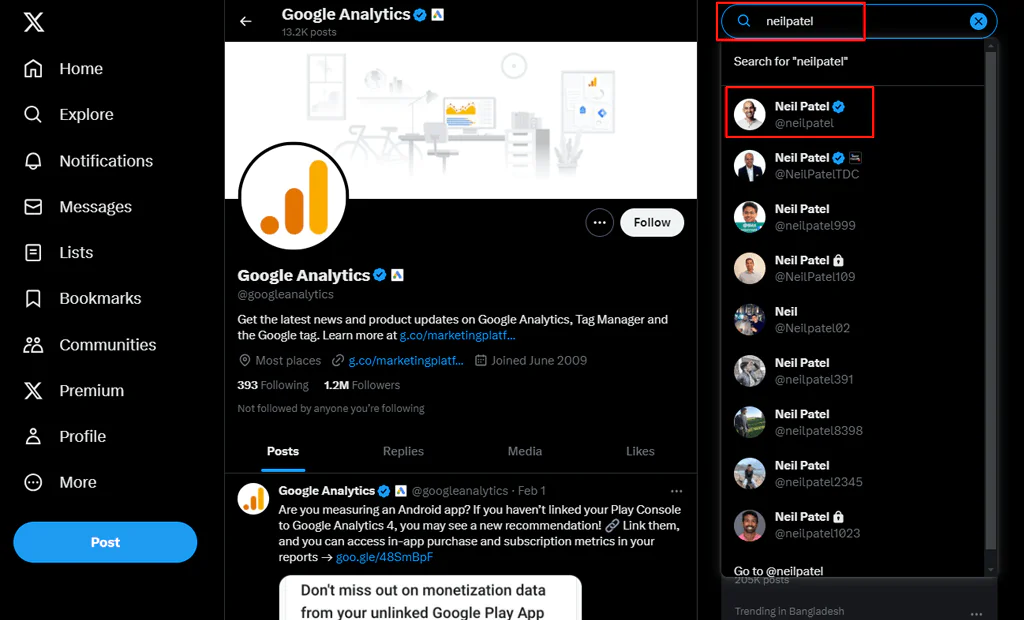The image size is (1024, 620).
Task: Click the magnifier icon in search box
Action: point(744,21)
